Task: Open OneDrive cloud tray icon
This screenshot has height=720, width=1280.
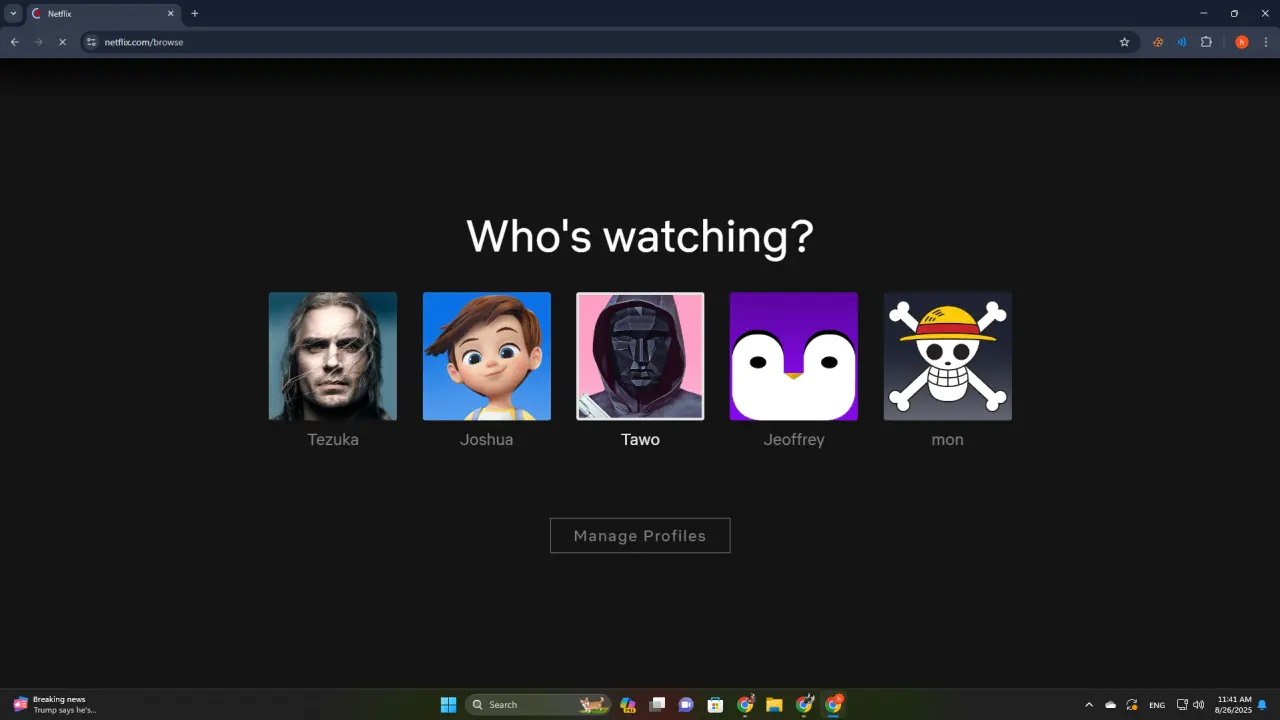Action: (1110, 705)
